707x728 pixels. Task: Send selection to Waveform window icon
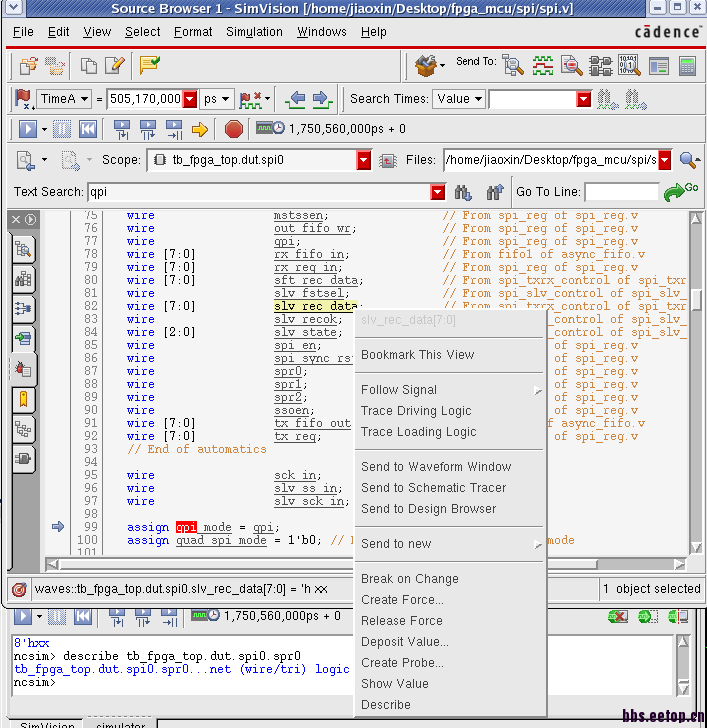pos(542,66)
